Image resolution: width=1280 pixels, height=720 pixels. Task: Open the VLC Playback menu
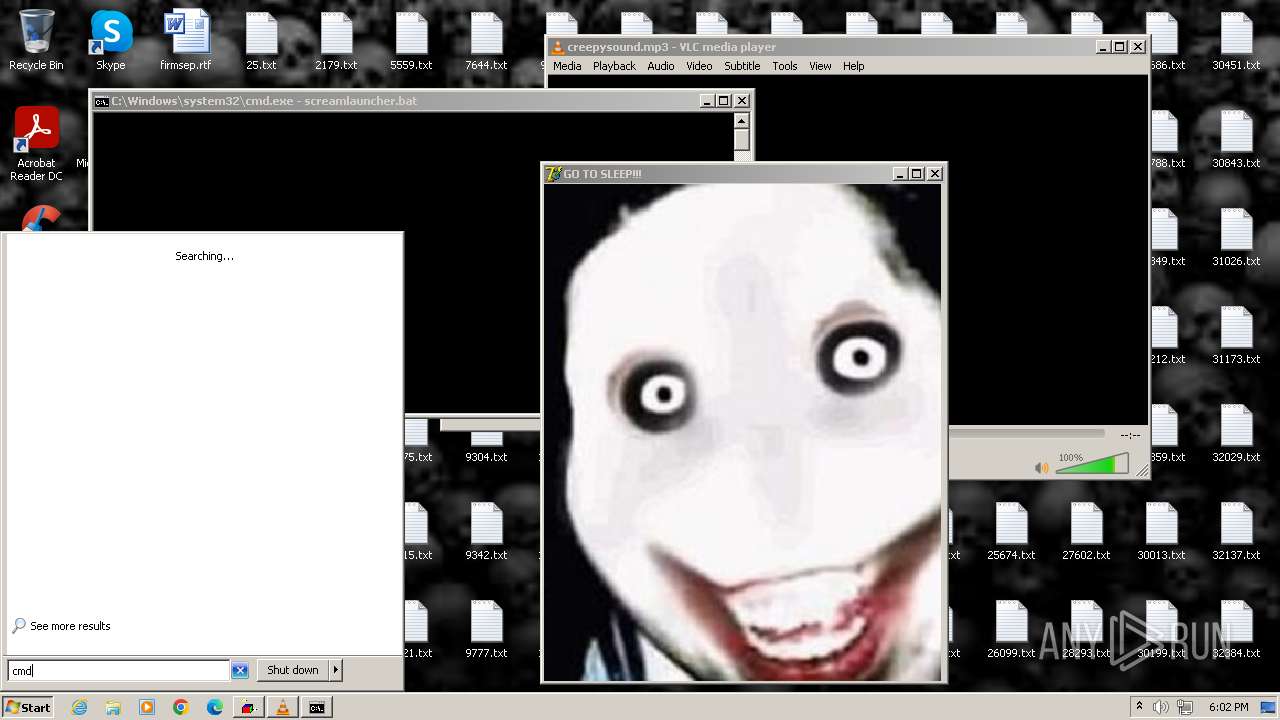614,66
